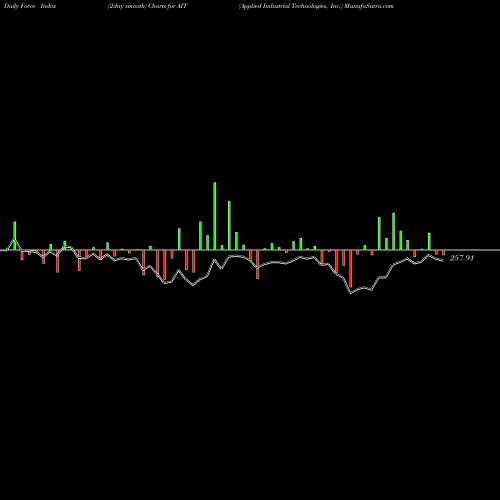500x500 pixels.
Task: Click the 257.91 value label
Action: point(462,258)
